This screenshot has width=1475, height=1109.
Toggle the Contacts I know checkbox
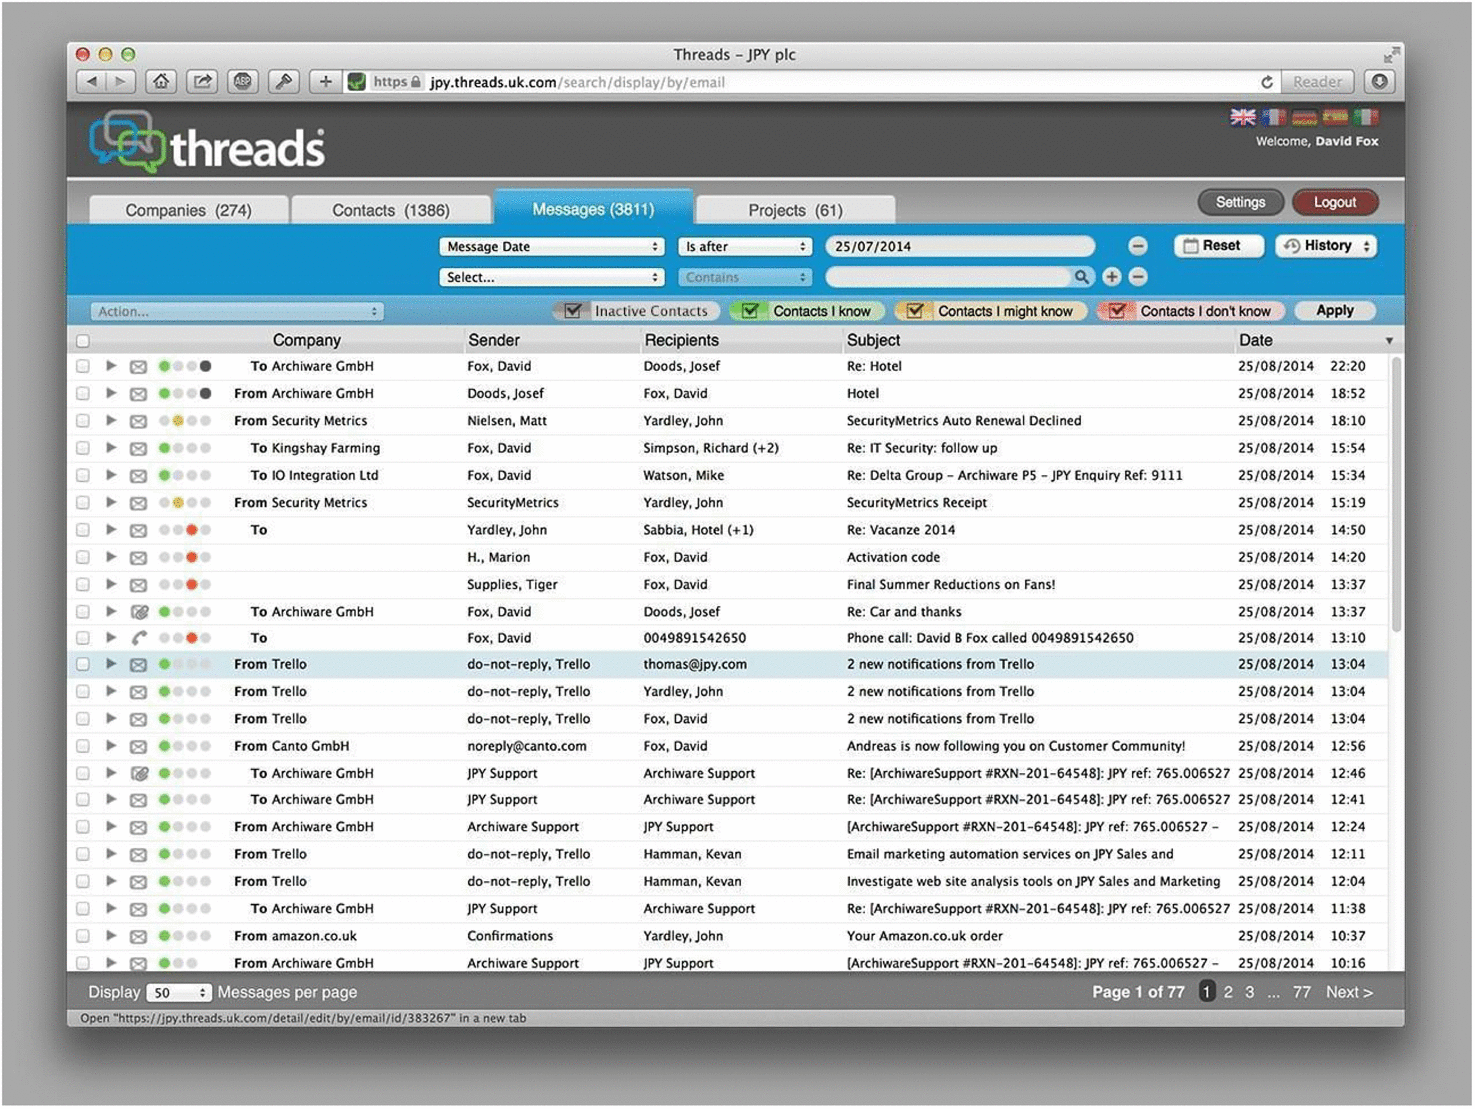pos(750,311)
